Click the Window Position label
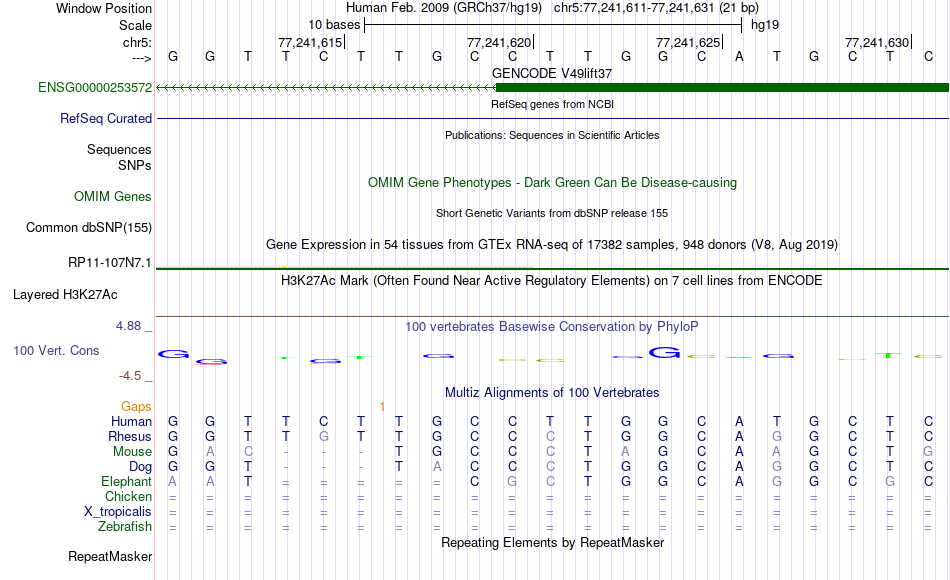Image resolution: width=950 pixels, height=580 pixels. click(104, 8)
